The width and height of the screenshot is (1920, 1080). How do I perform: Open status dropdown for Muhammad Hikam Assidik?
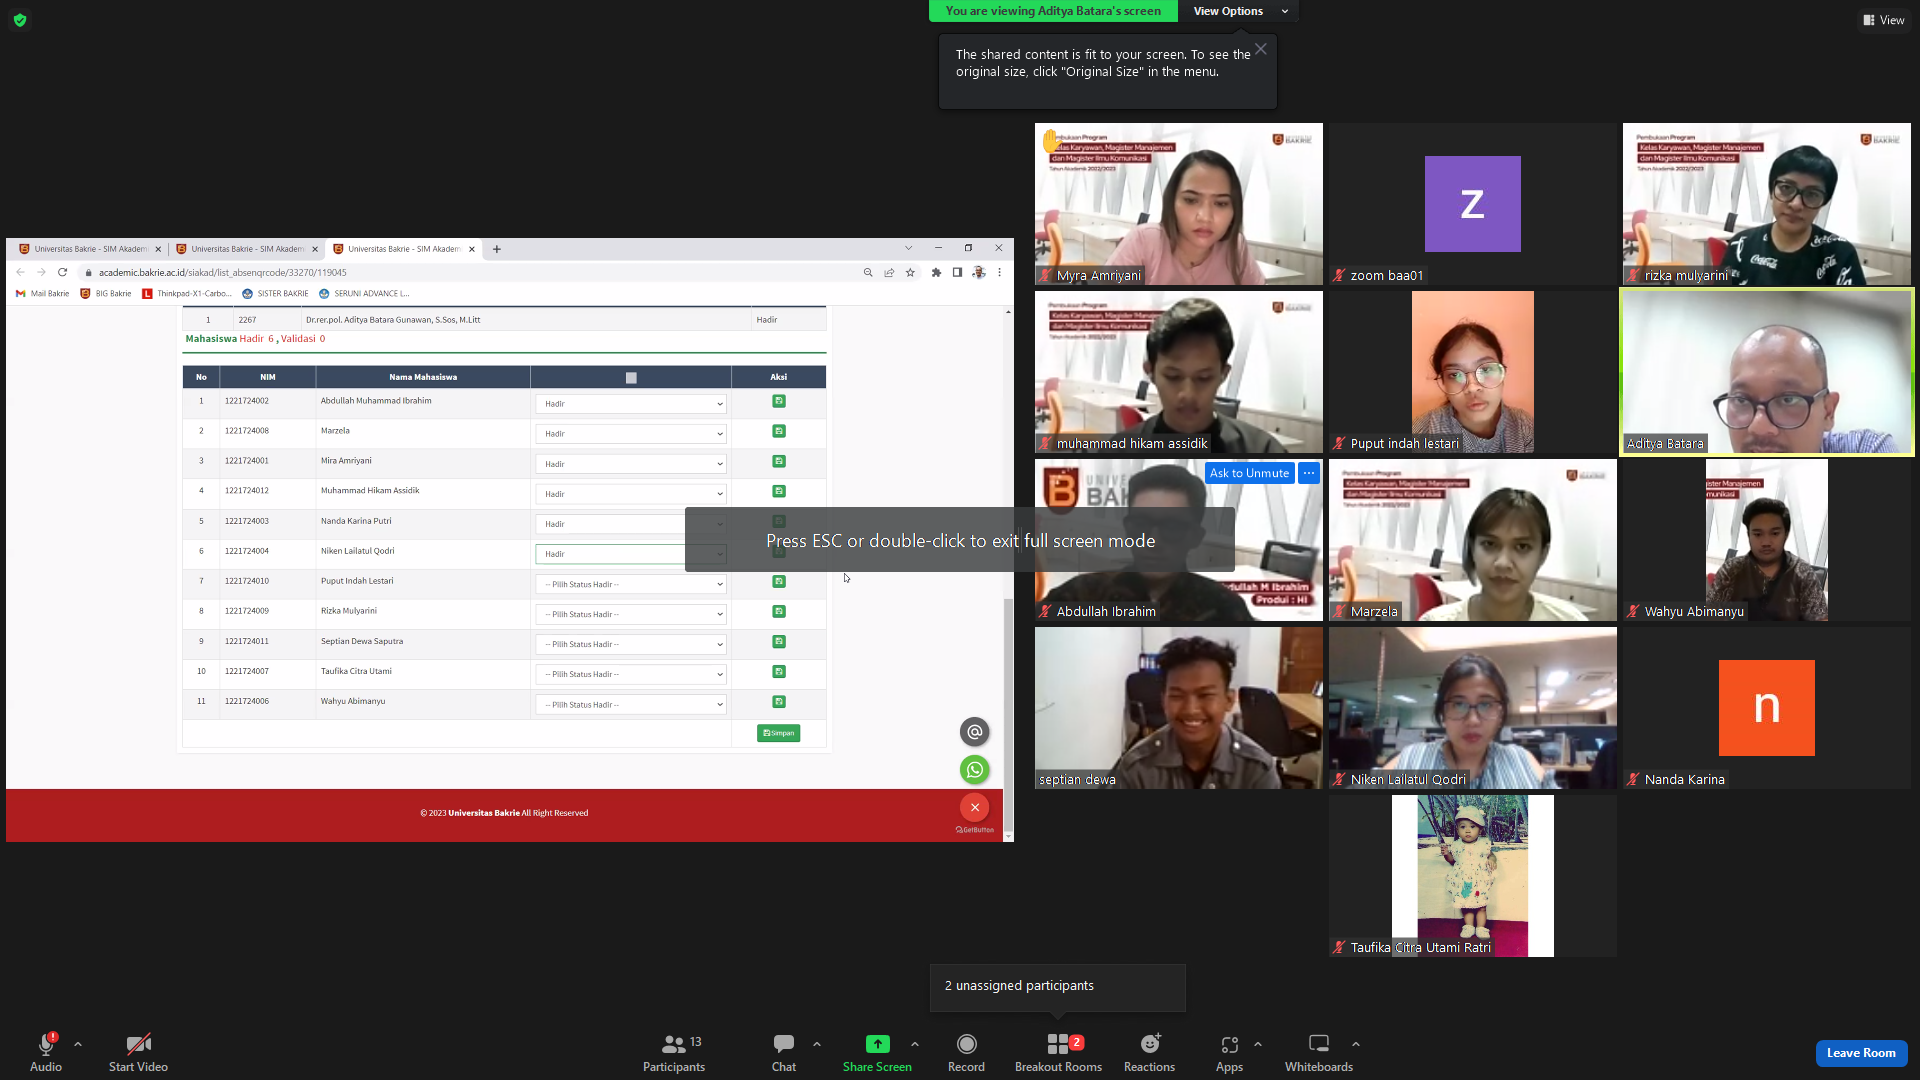[x=631, y=494]
